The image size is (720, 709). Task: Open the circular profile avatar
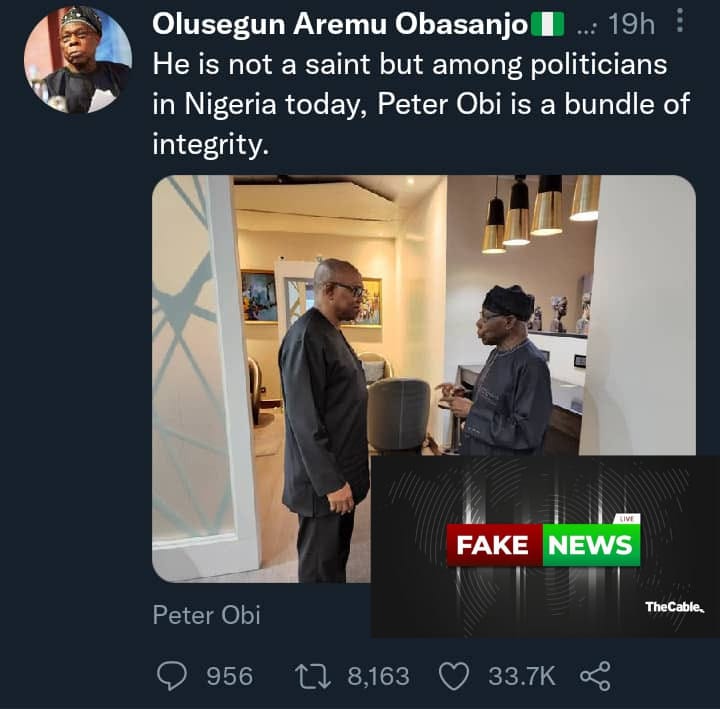(78, 60)
